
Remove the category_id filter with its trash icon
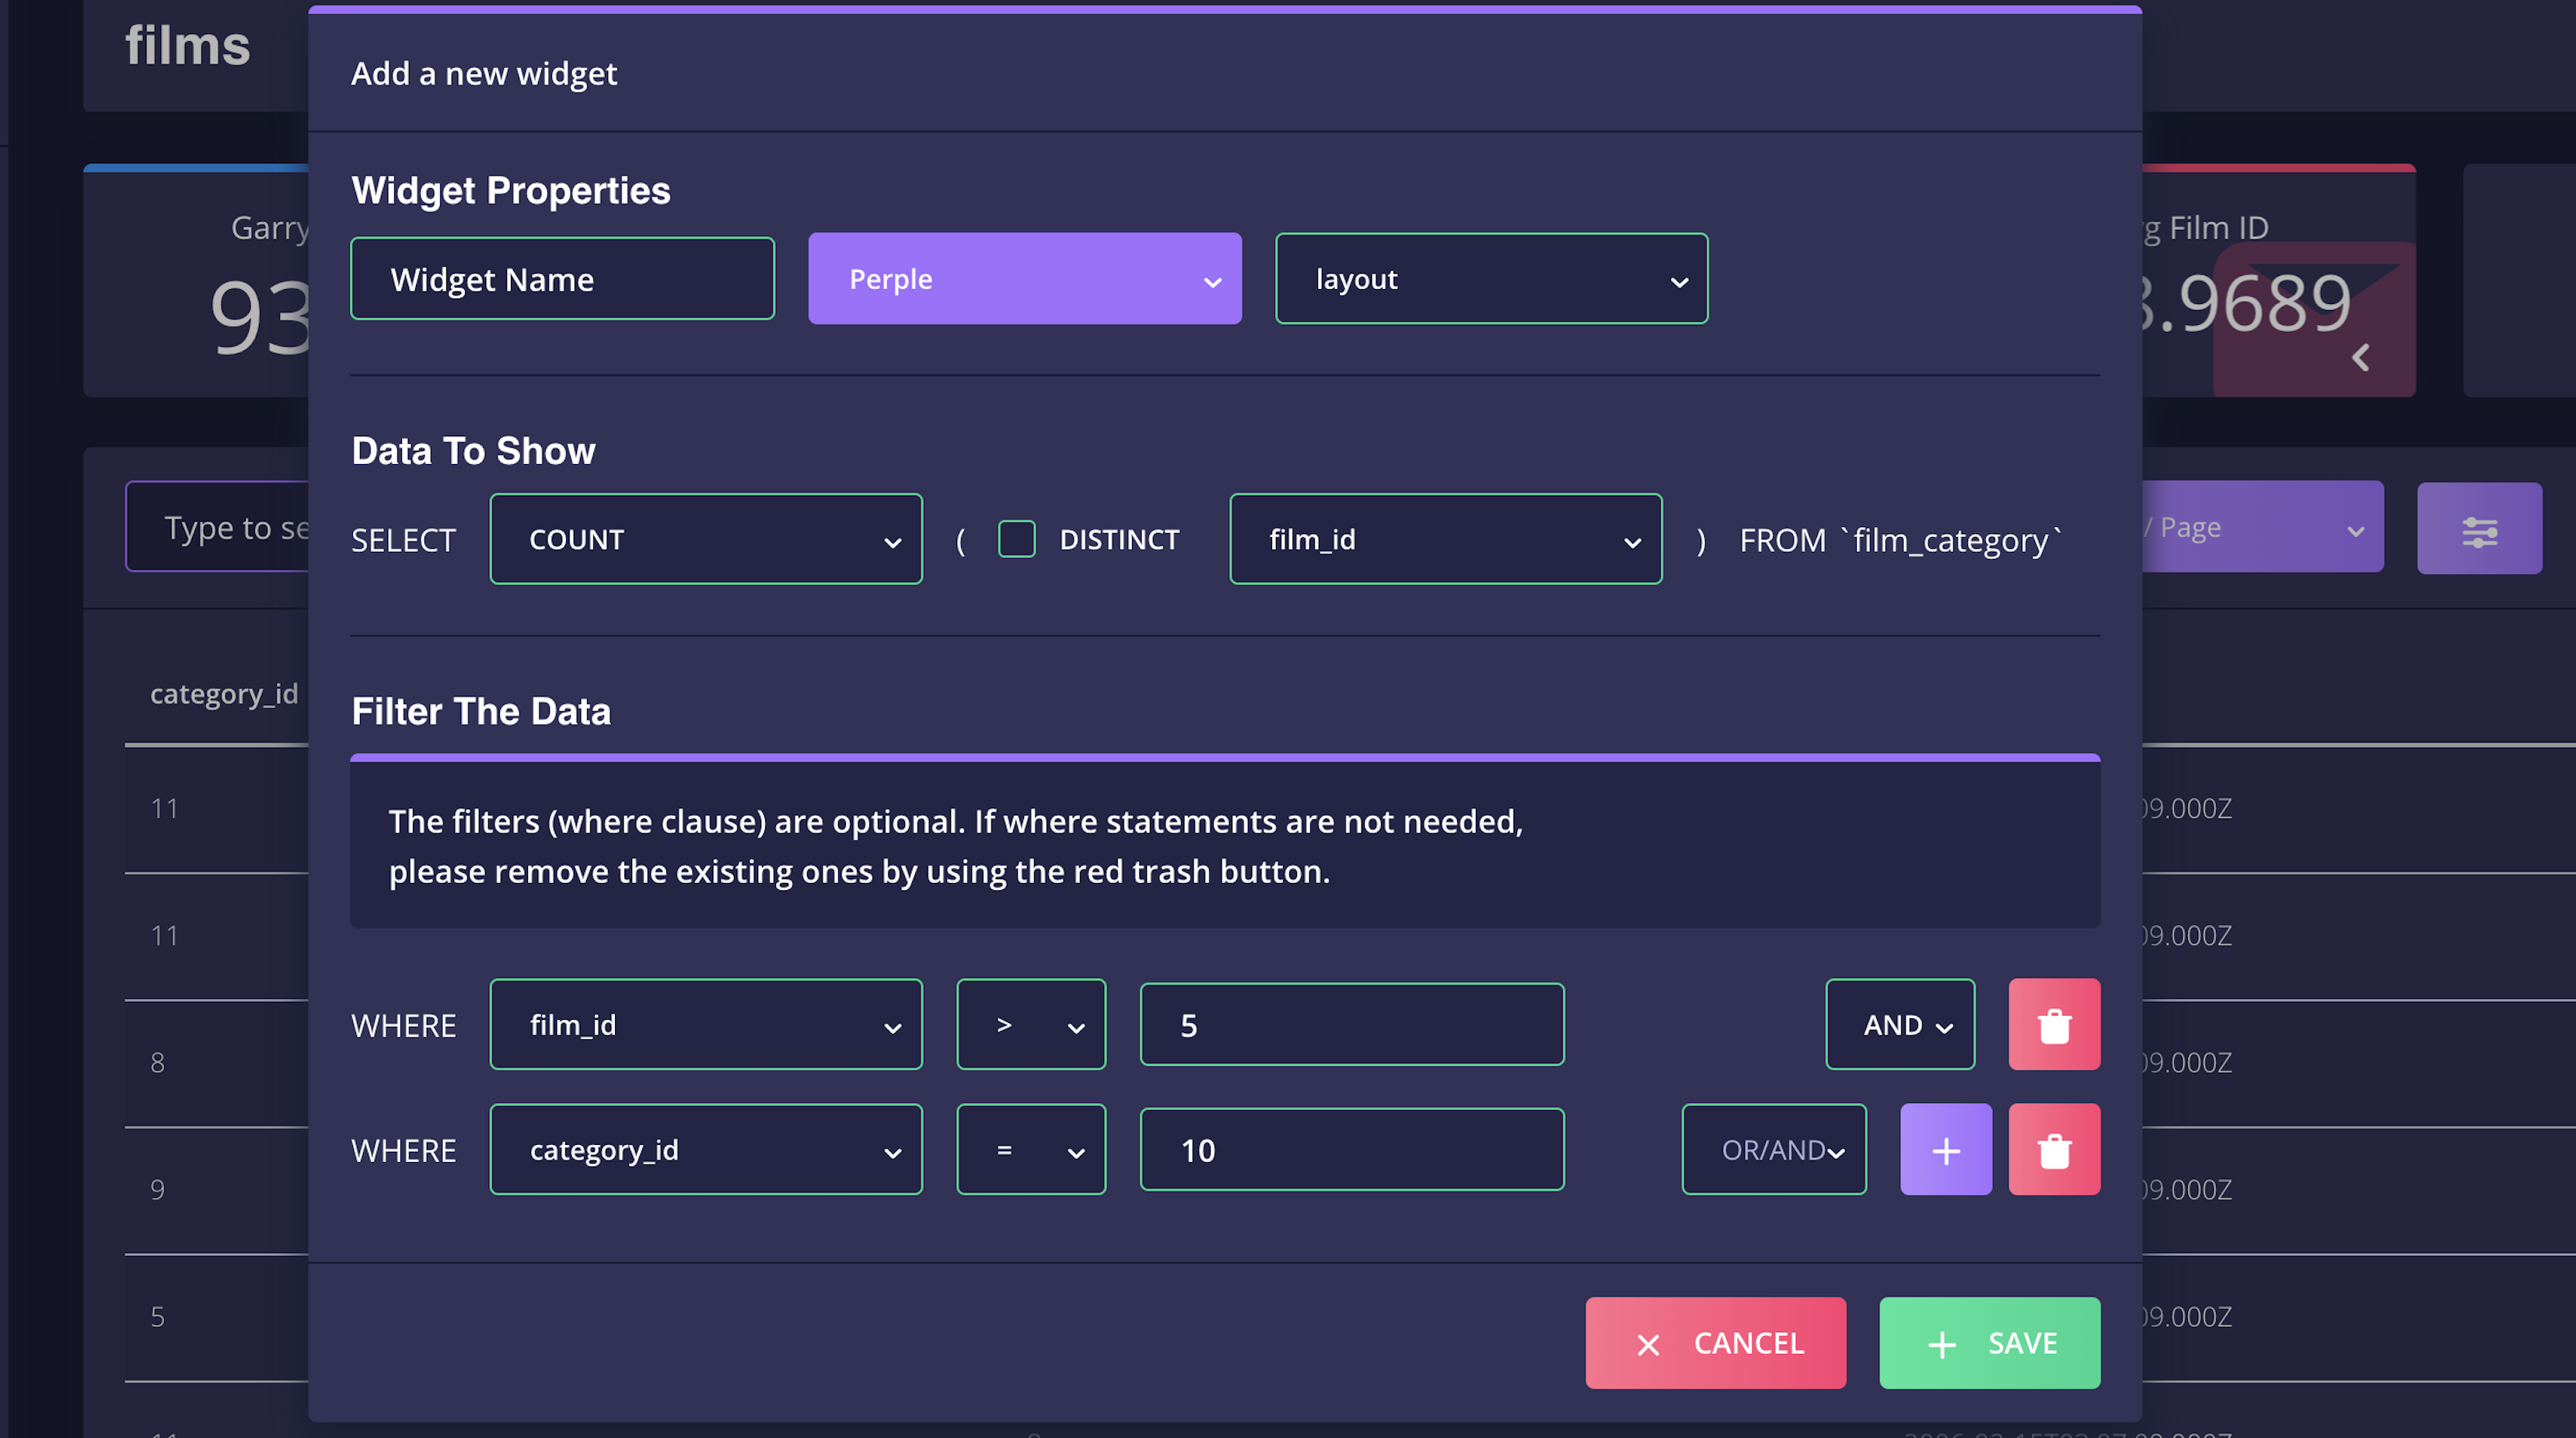[x=2054, y=1150]
